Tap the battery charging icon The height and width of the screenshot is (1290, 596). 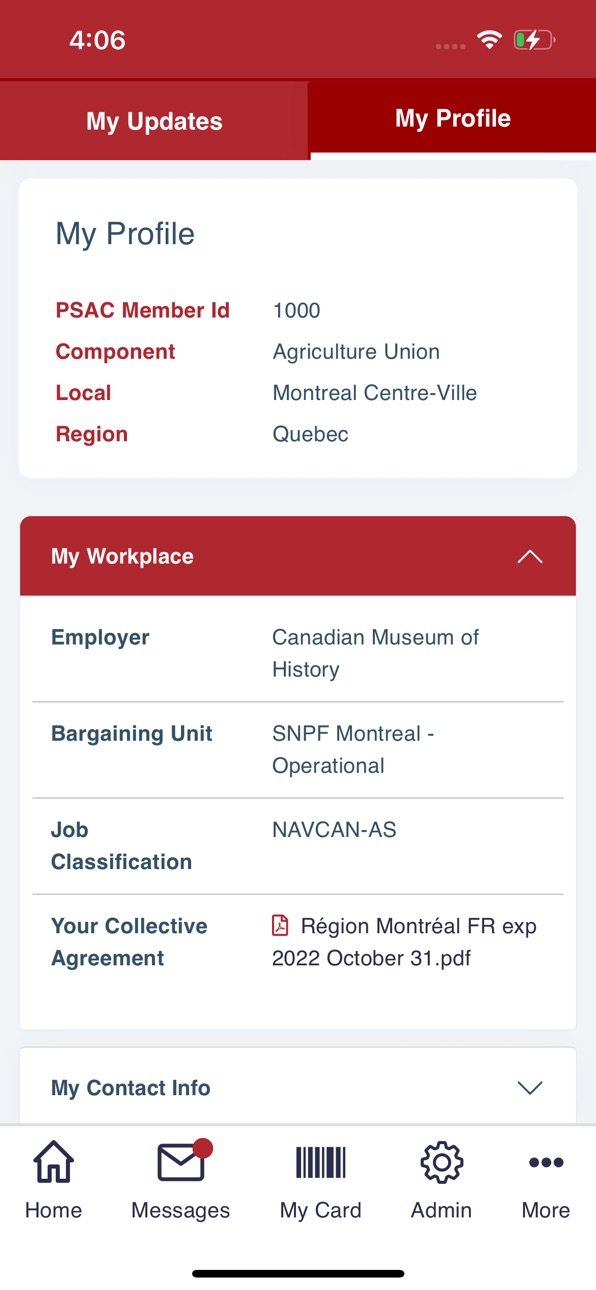coord(534,40)
